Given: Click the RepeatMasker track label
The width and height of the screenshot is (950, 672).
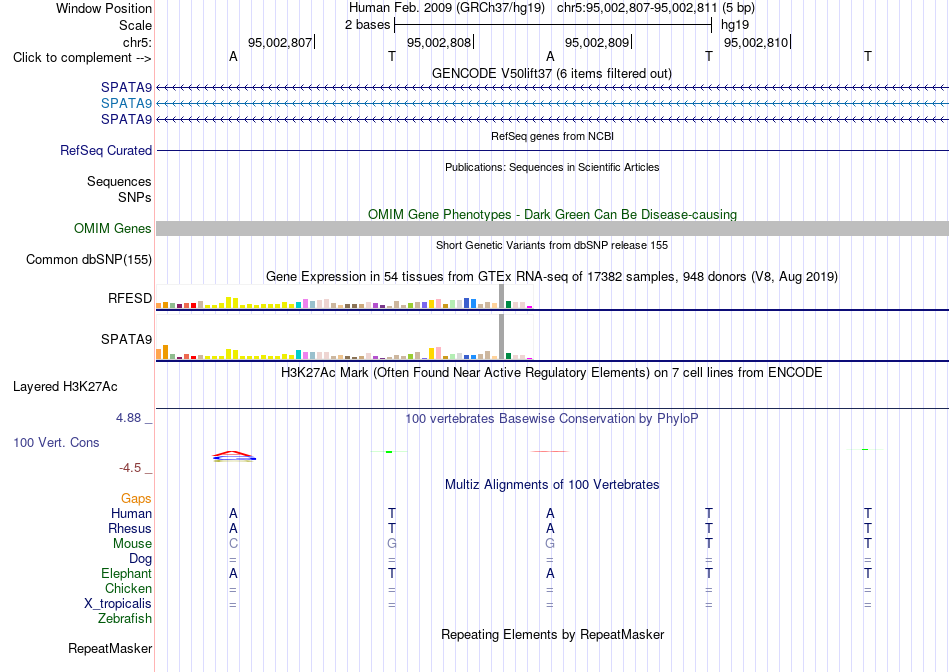Looking at the screenshot, I should click(110, 648).
